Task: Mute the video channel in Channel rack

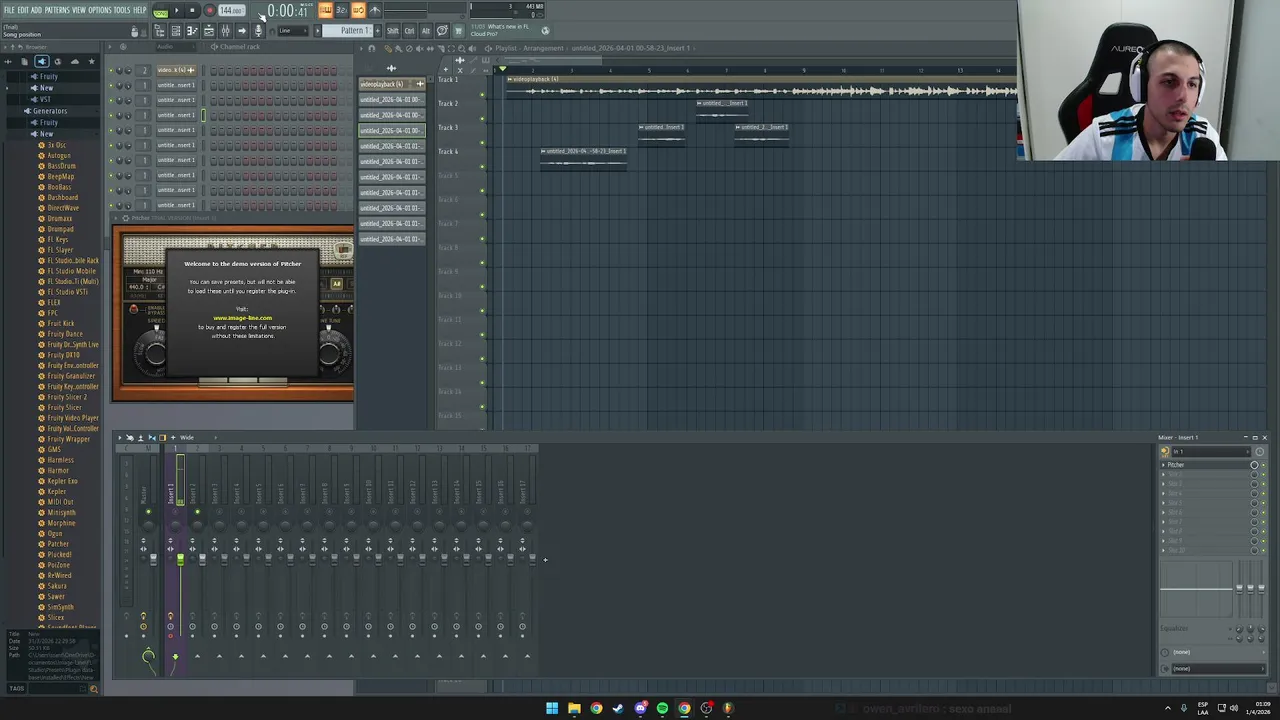Action: tap(112, 70)
